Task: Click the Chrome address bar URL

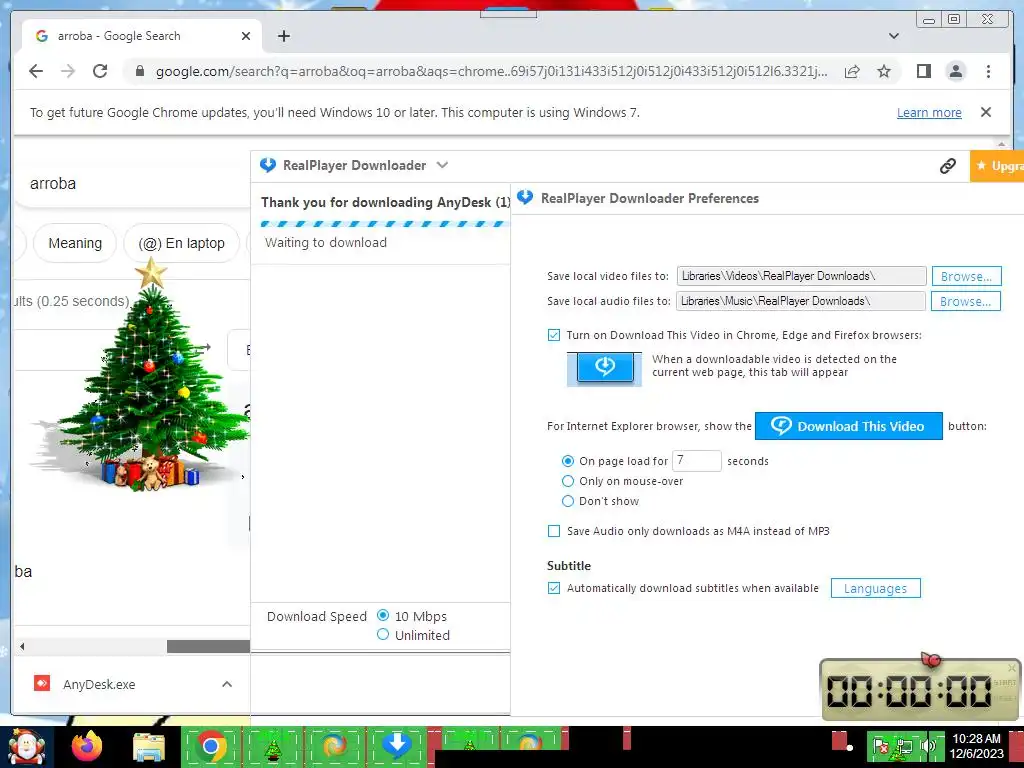Action: pos(491,71)
